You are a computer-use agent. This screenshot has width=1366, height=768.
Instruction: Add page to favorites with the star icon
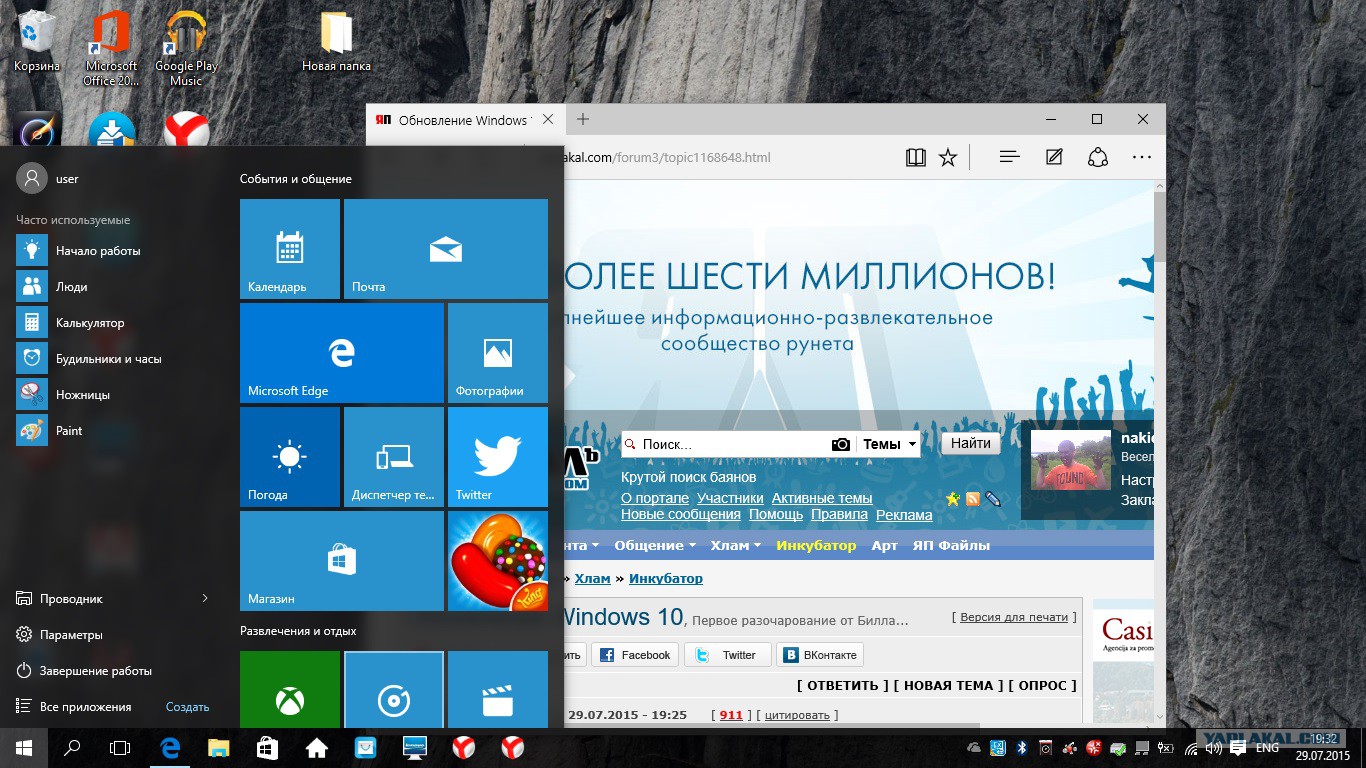click(948, 157)
